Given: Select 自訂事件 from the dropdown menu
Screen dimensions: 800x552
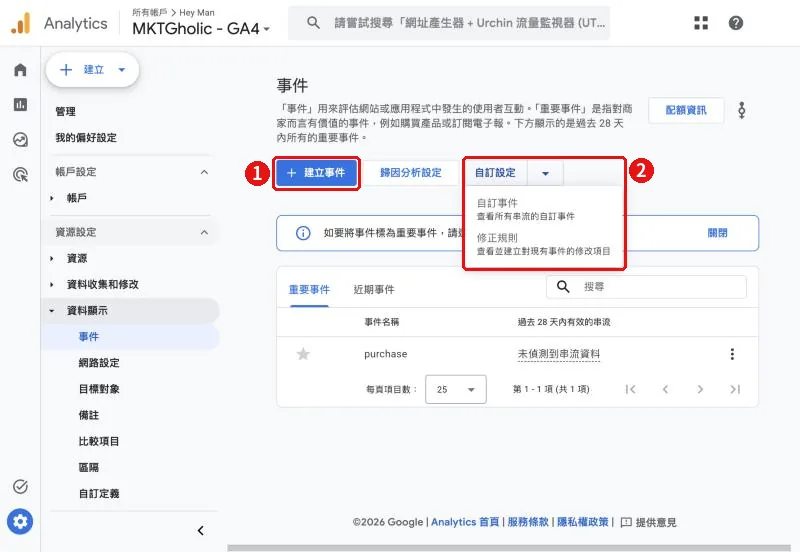Looking at the screenshot, I should click(543, 209).
